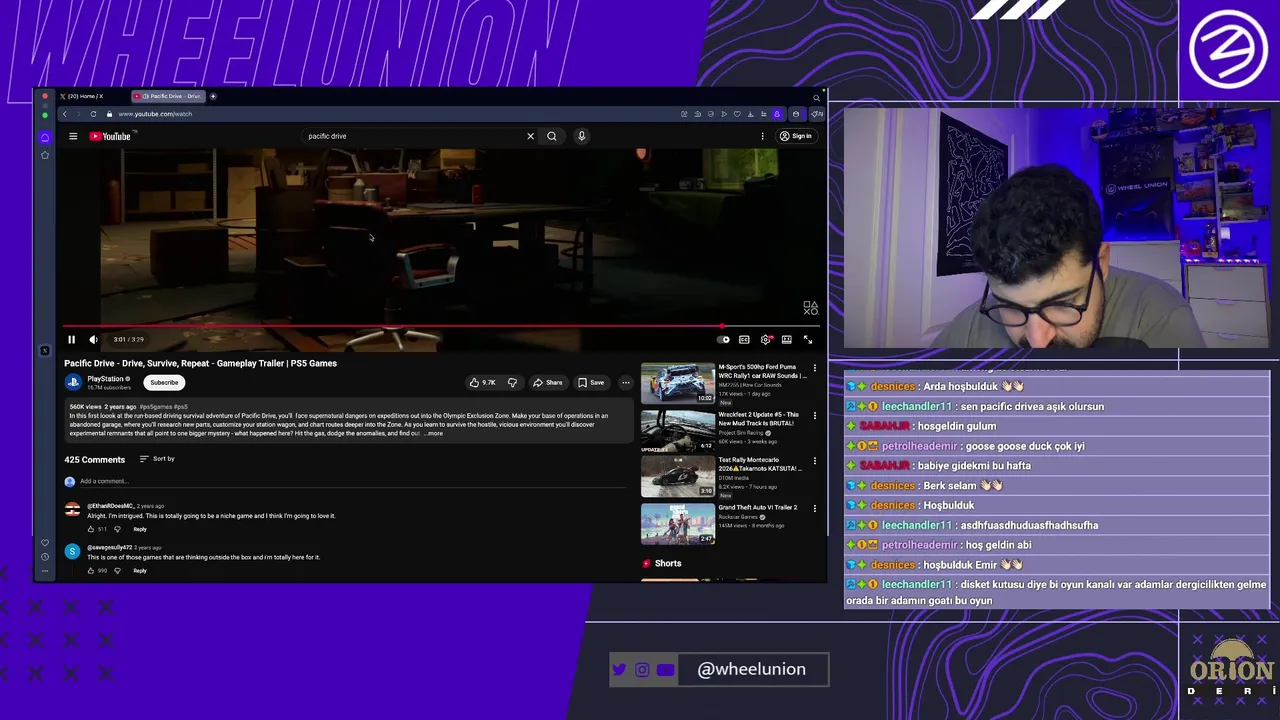This screenshot has width=1280, height=720.
Task: Click the search box containing pacific drive
Action: point(414,136)
